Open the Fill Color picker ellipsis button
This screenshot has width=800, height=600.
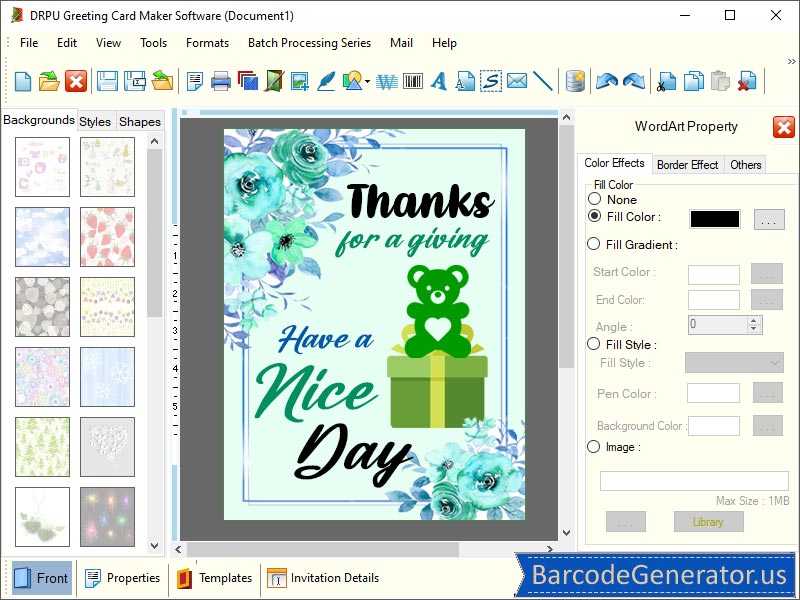click(x=769, y=219)
